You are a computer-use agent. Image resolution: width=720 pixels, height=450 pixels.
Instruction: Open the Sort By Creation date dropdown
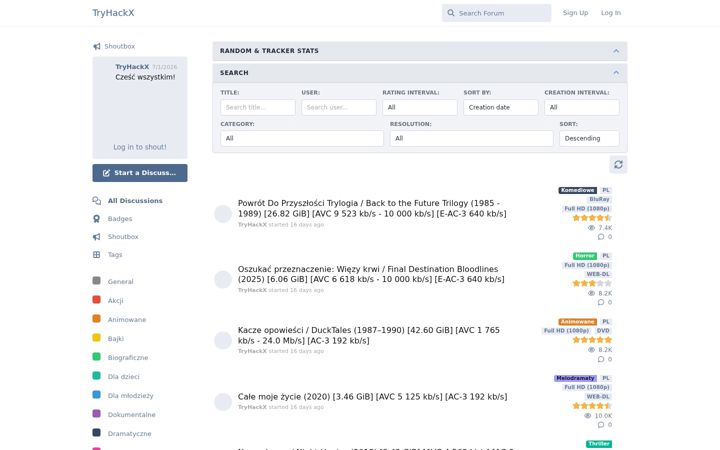(x=501, y=107)
